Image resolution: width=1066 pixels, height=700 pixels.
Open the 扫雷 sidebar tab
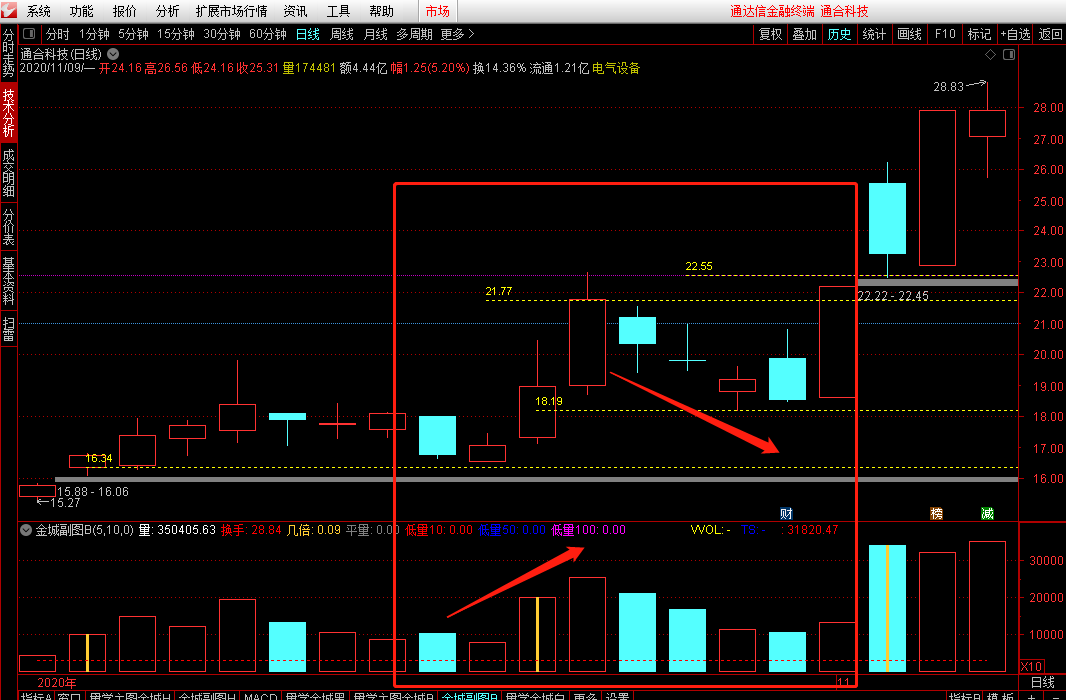(x=9, y=329)
